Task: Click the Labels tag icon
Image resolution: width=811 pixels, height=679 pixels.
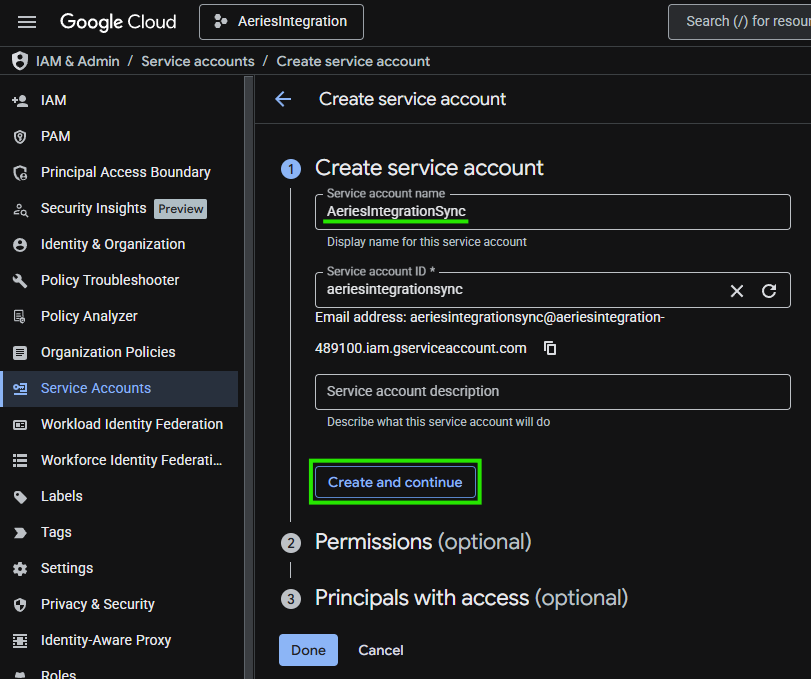Action: tap(20, 497)
